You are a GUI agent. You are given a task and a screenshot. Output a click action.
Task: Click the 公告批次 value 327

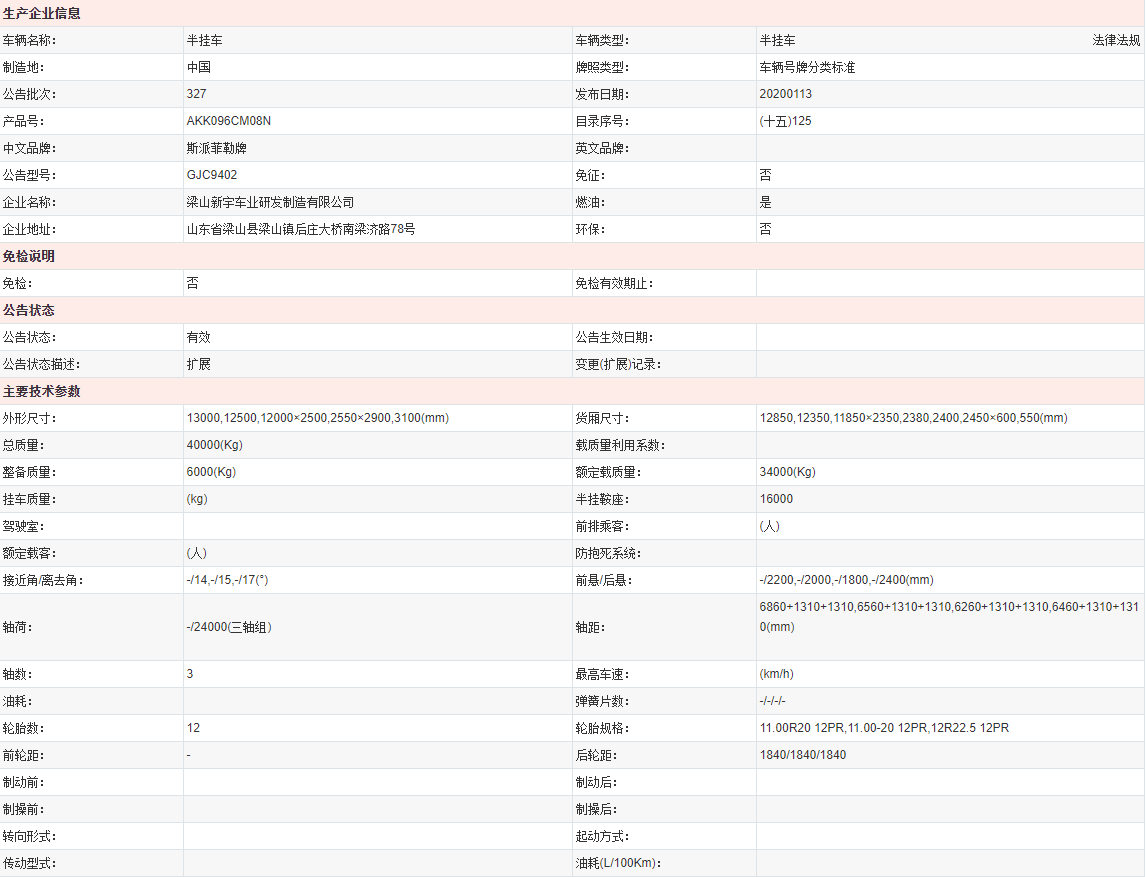[196, 94]
